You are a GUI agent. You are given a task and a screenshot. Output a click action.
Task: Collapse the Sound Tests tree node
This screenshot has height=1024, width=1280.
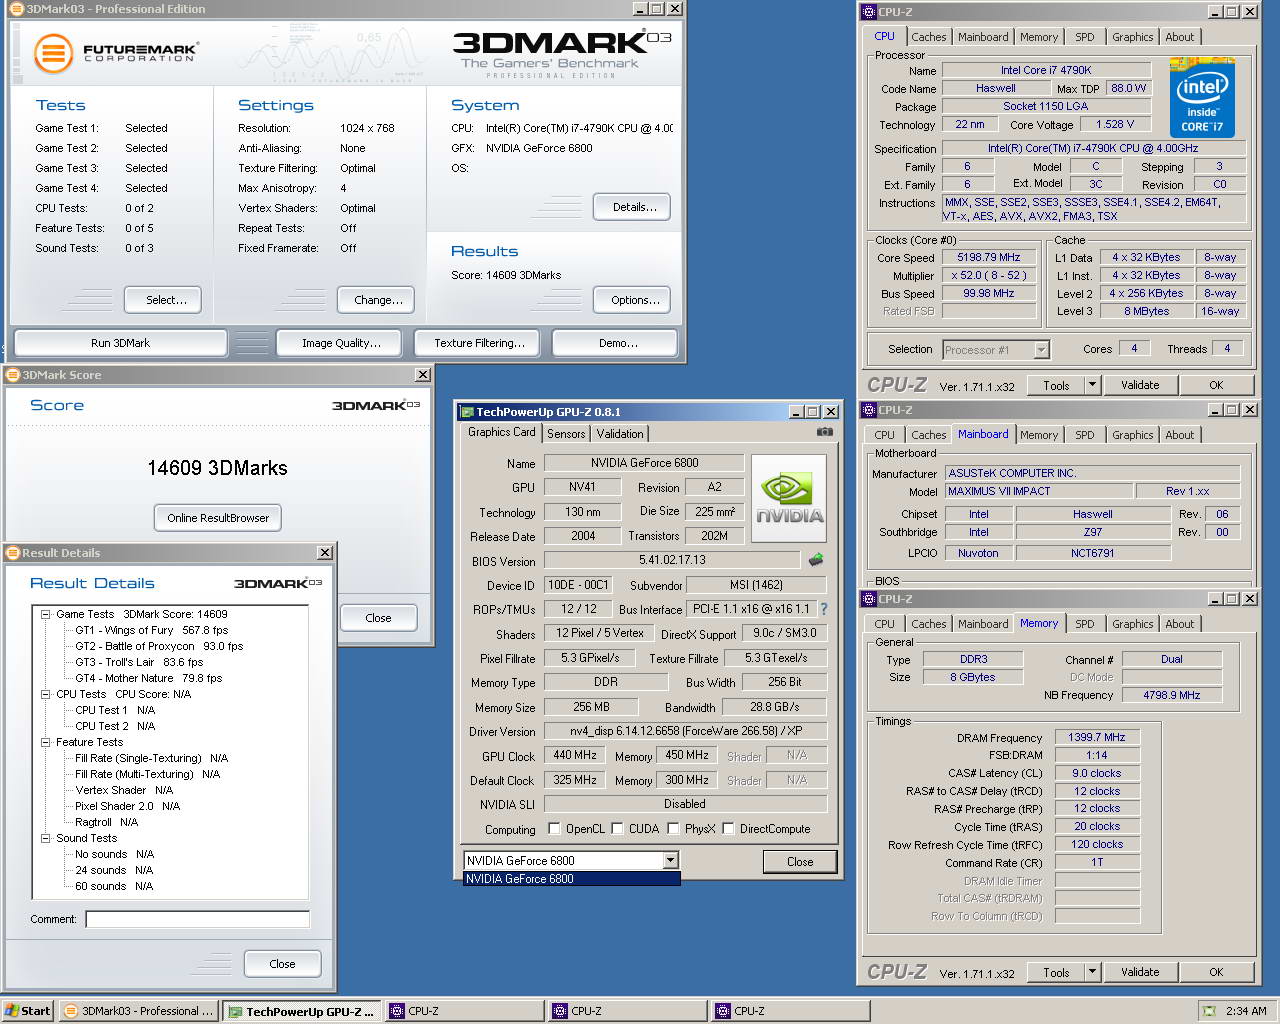(45, 838)
